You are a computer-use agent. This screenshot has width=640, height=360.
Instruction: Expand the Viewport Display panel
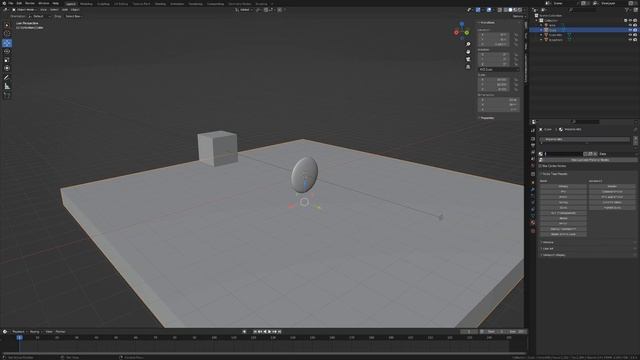point(553,255)
